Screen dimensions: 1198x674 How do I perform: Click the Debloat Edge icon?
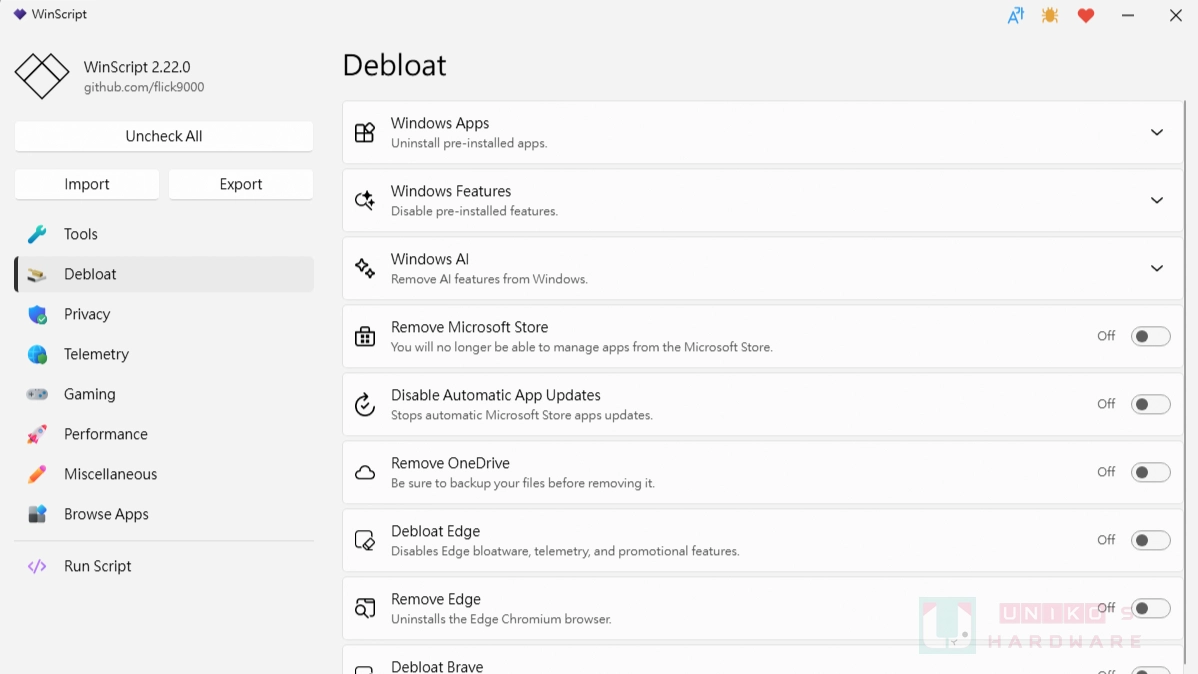(x=364, y=540)
